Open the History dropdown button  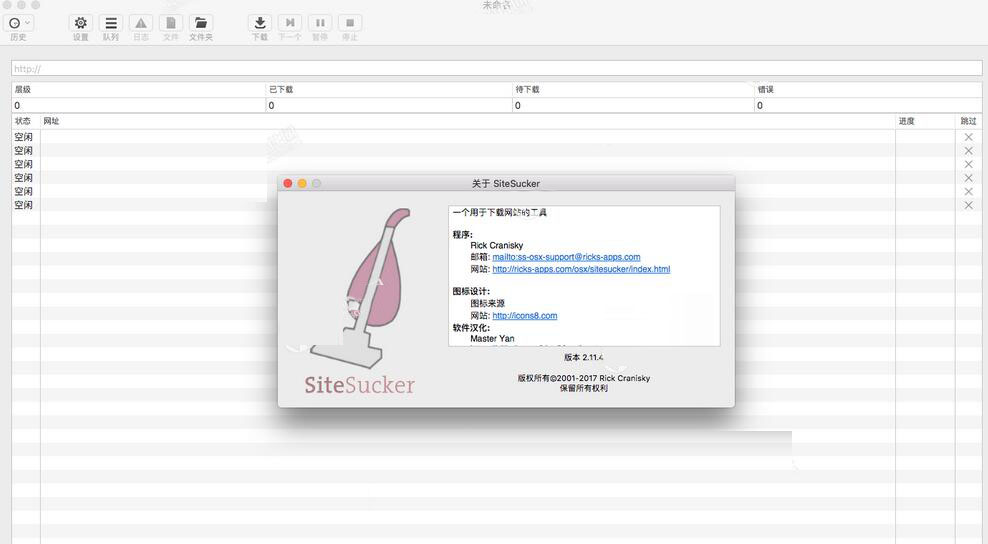[x=18, y=23]
